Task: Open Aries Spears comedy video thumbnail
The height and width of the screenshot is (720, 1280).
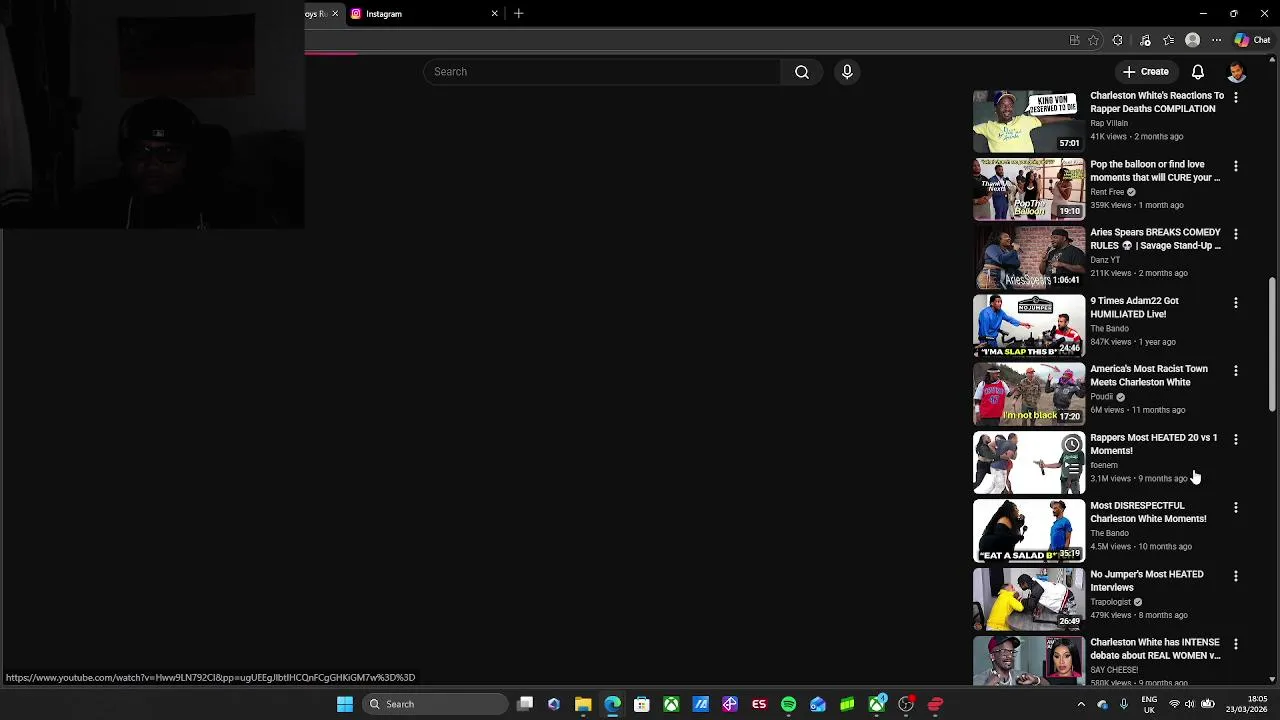Action: [x=1029, y=258]
